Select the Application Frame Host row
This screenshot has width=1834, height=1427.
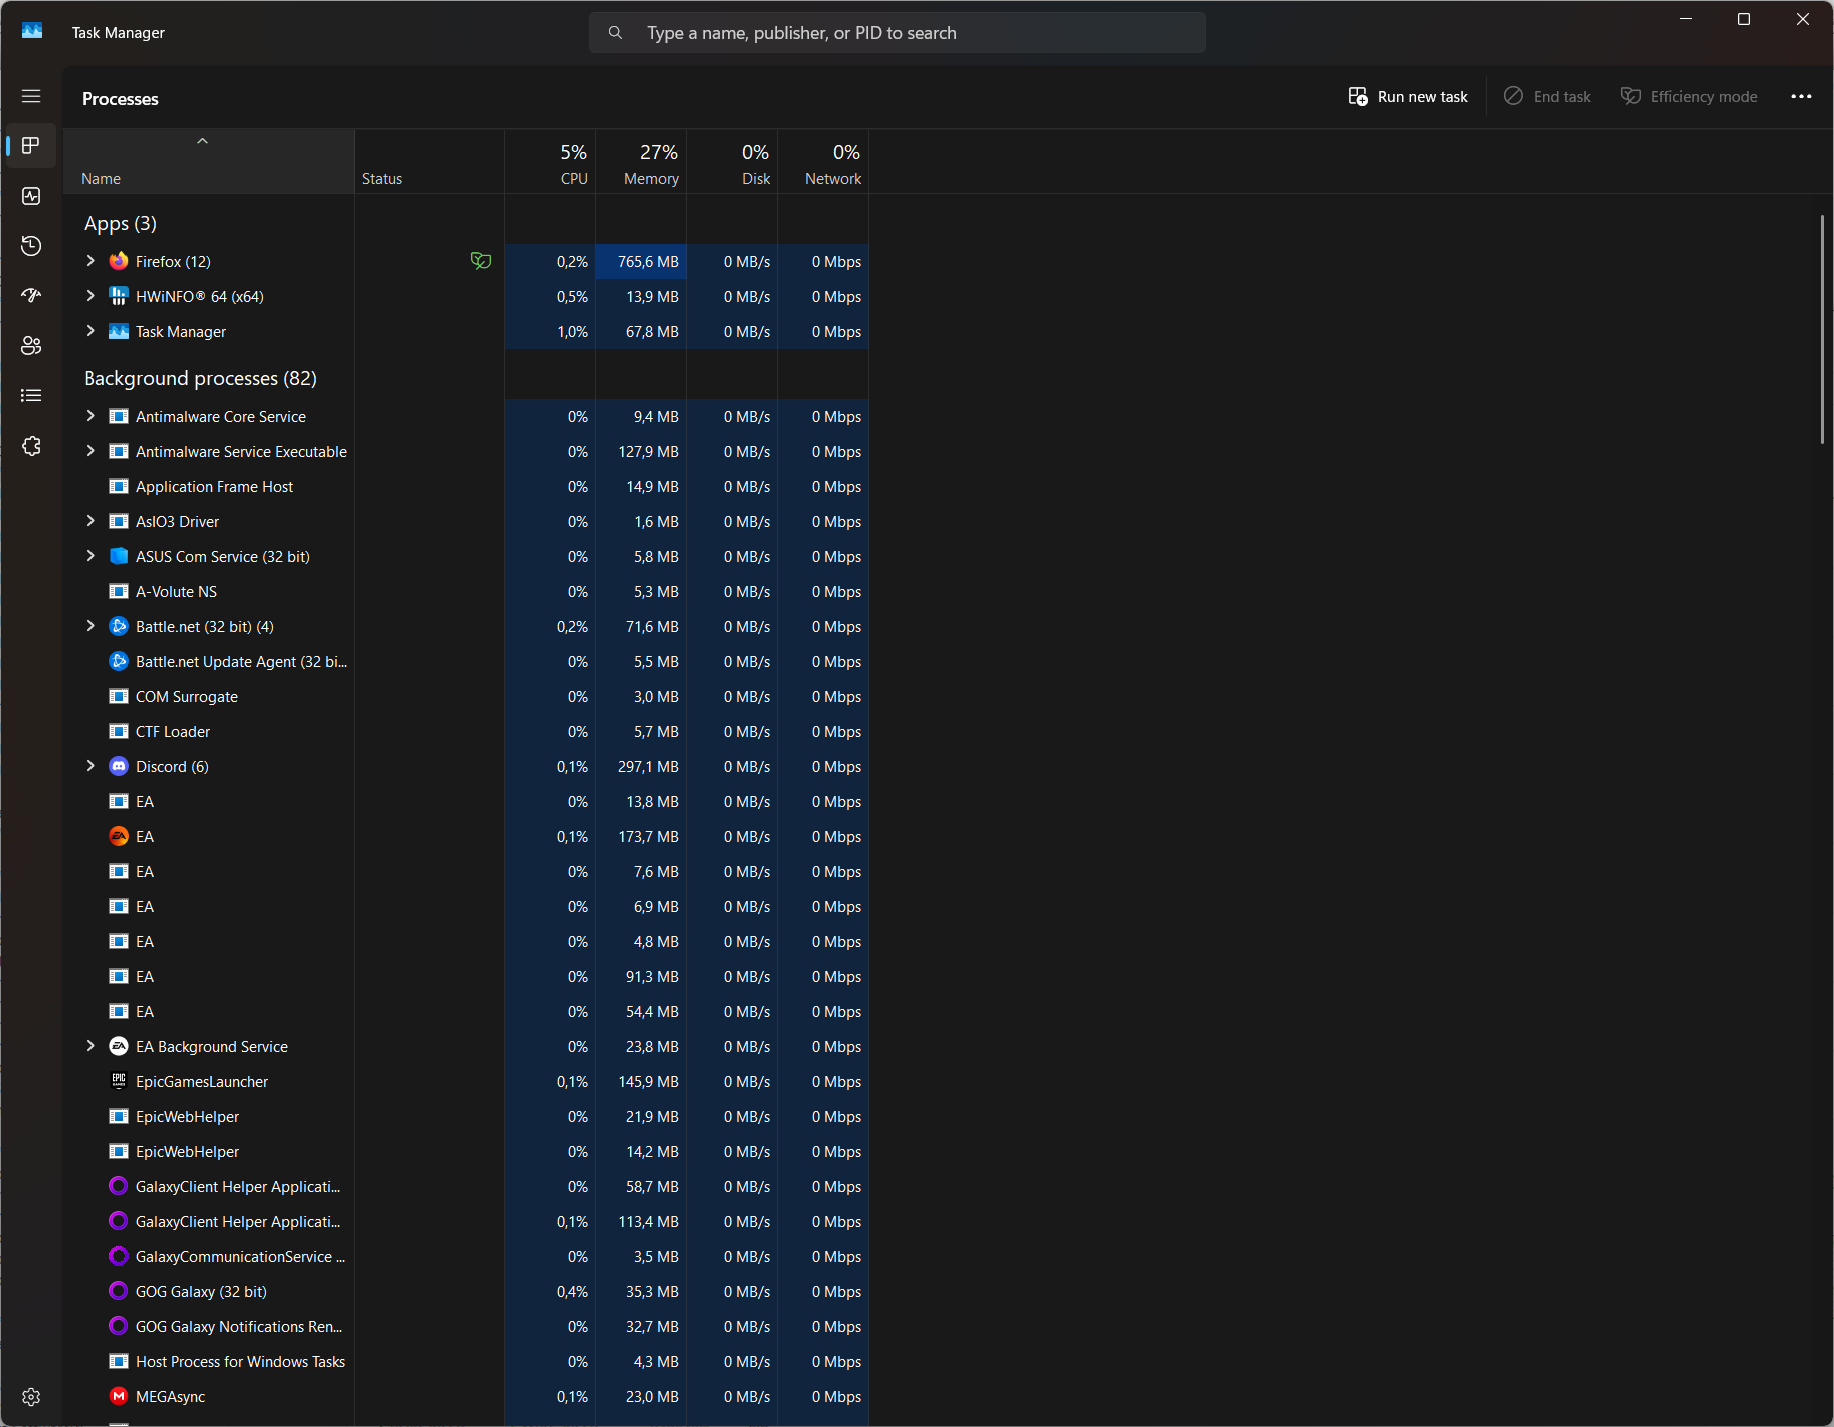click(466, 486)
